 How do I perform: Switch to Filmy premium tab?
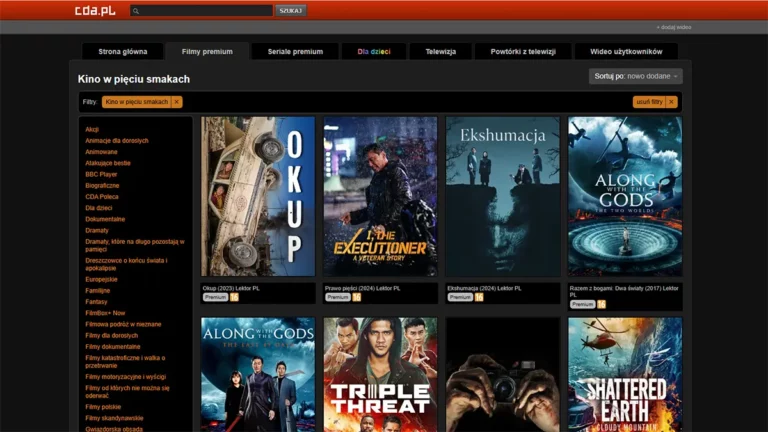pos(207,51)
